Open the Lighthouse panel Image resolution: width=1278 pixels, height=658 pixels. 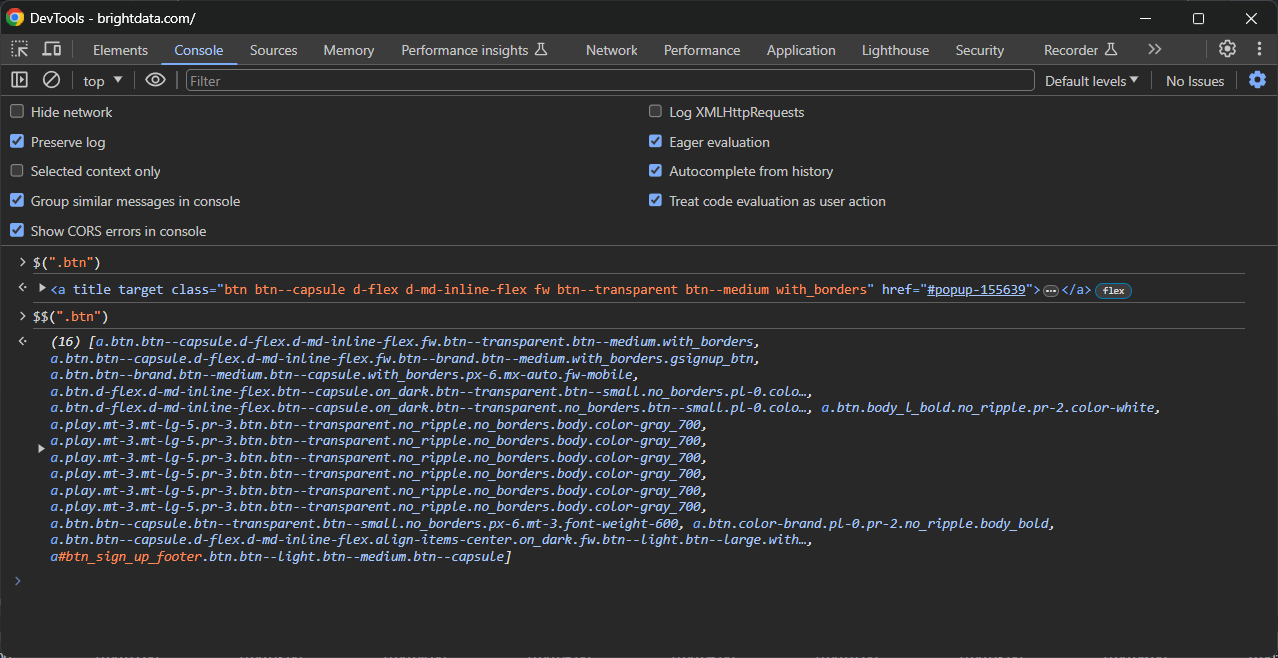(894, 49)
